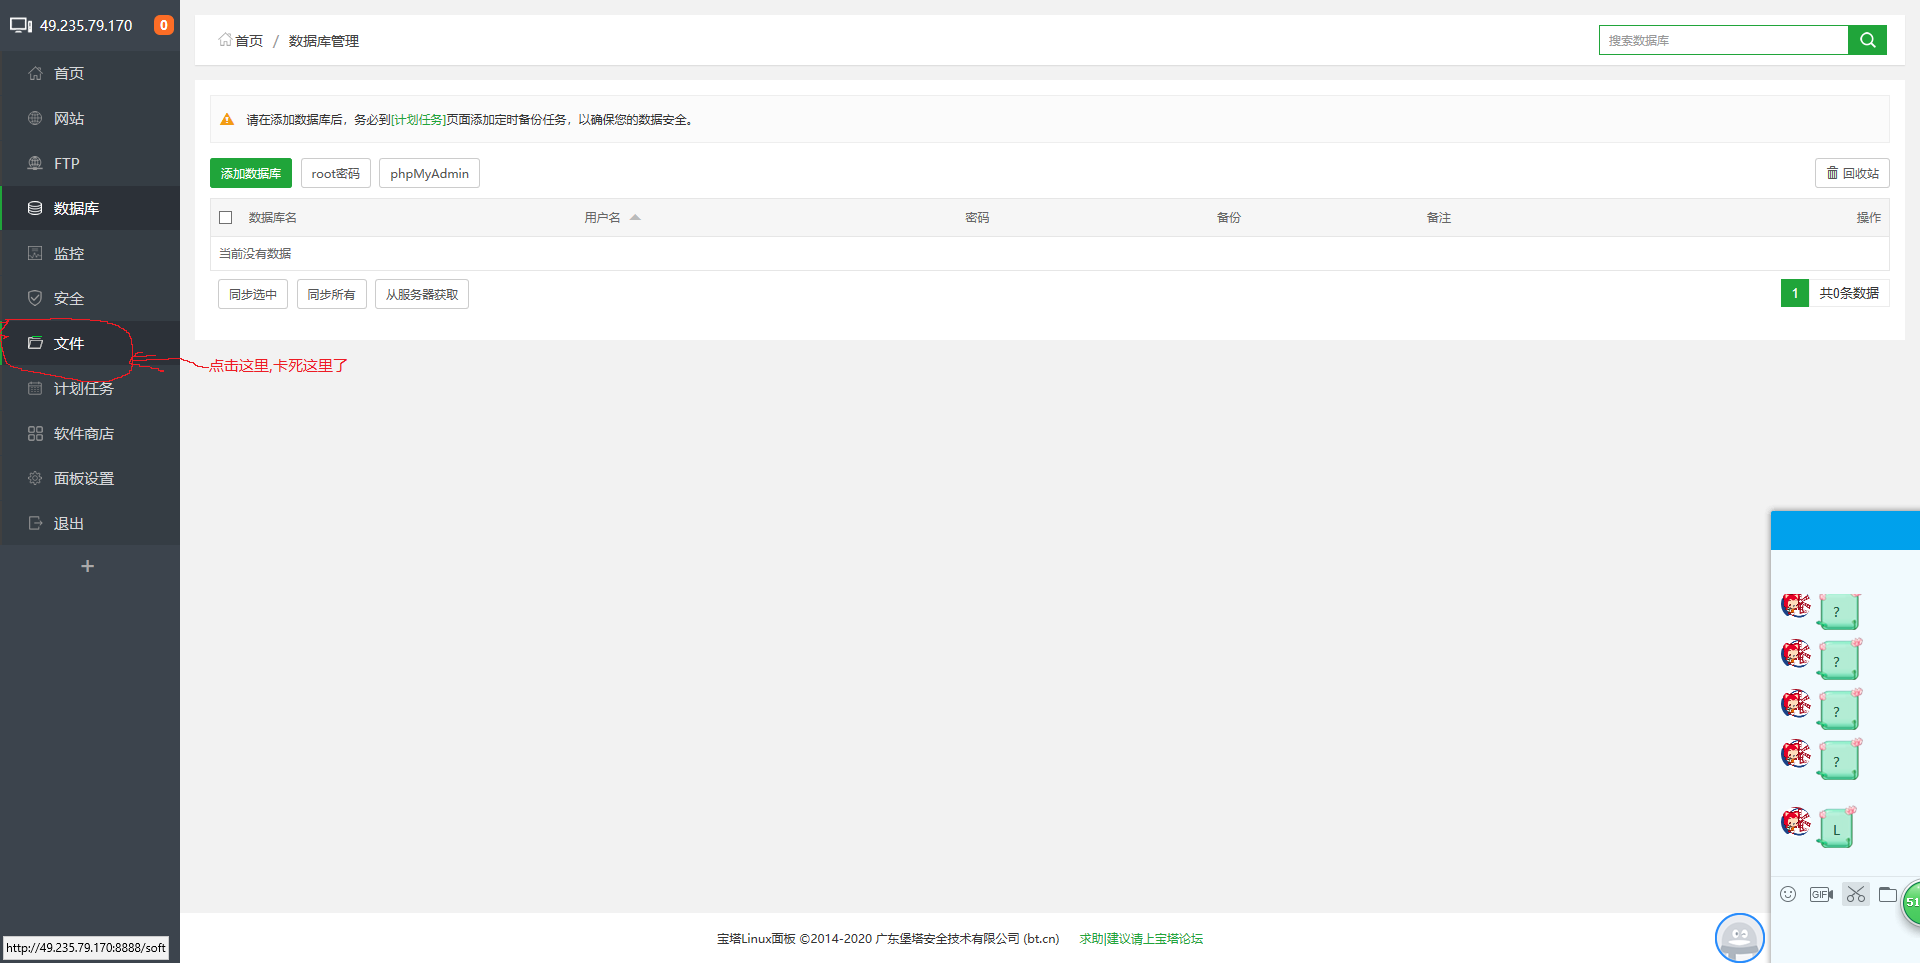This screenshot has height=963, width=1920.
Task: Click the folder icon in chat toolbar
Action: (1888, 894)
